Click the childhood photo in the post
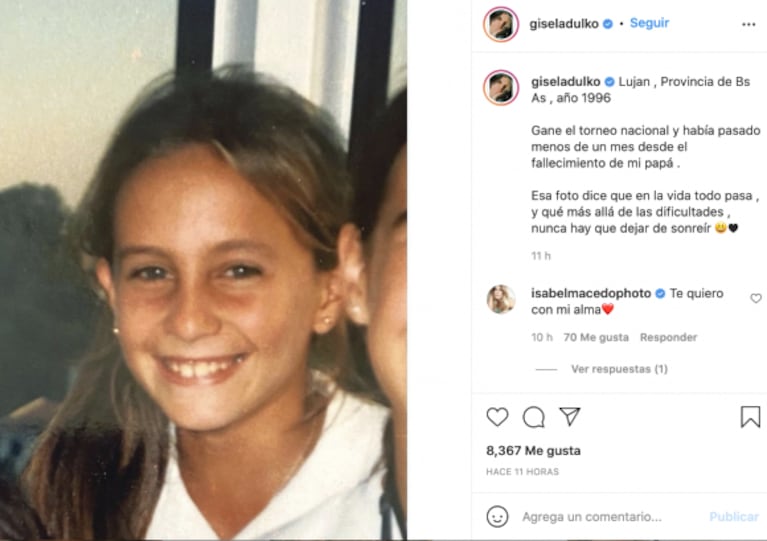Viewport: 767px width, 541px height. (x=203, y=270)
